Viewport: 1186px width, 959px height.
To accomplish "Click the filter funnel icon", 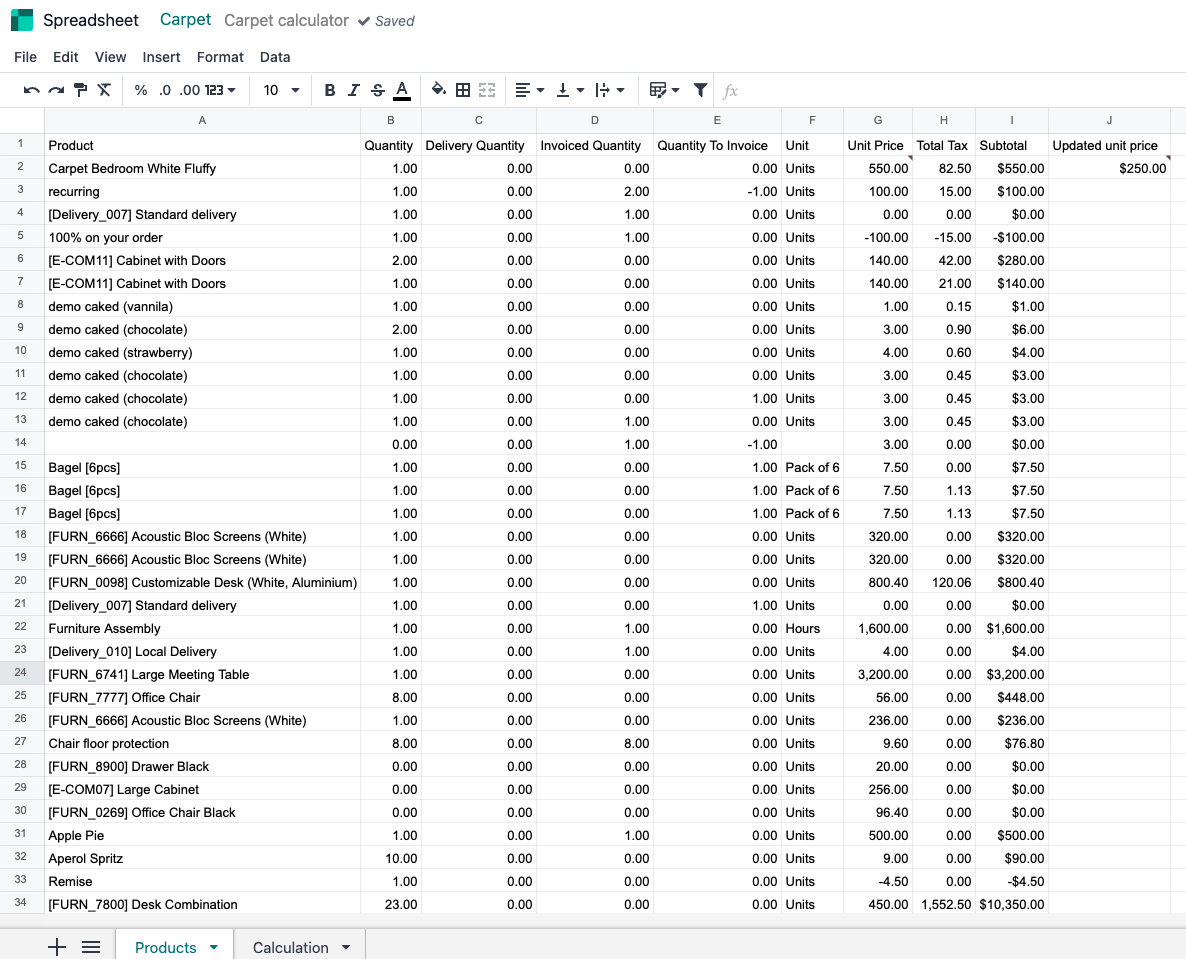I will coord(701,90).
